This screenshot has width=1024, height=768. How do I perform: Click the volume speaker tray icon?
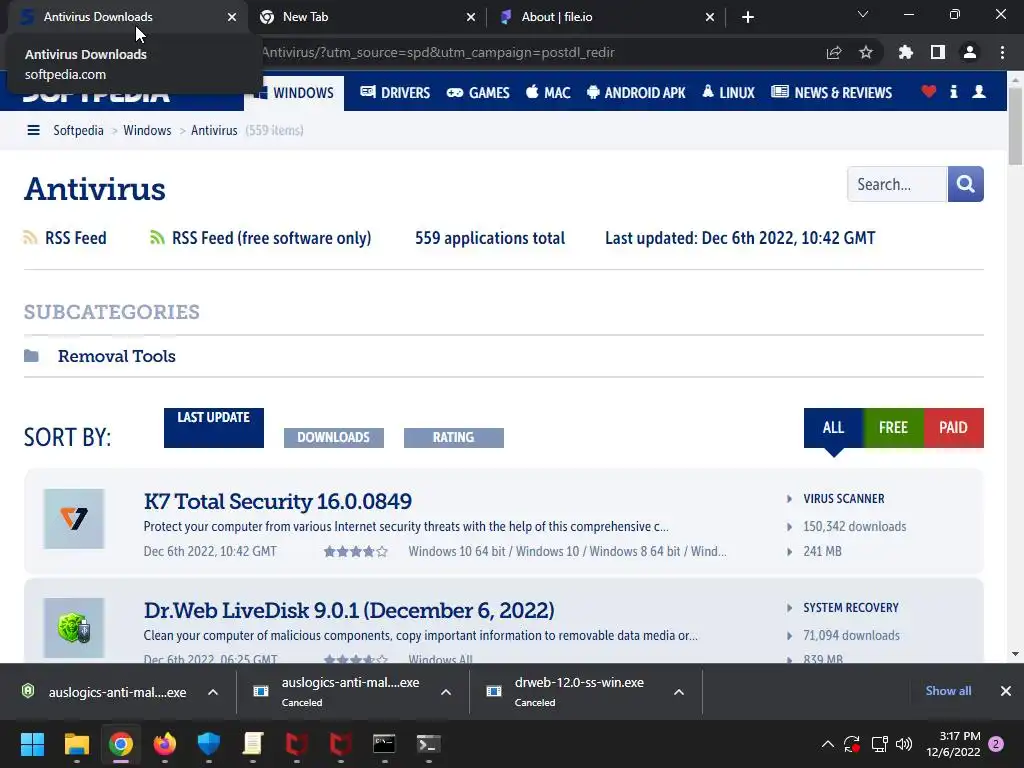(904, 744)
